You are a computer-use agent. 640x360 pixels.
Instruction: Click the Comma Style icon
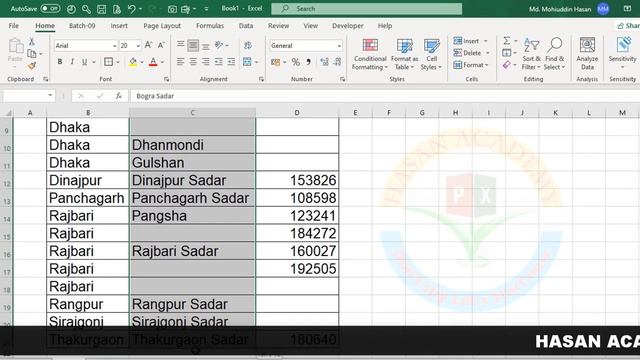pos(309,62)
